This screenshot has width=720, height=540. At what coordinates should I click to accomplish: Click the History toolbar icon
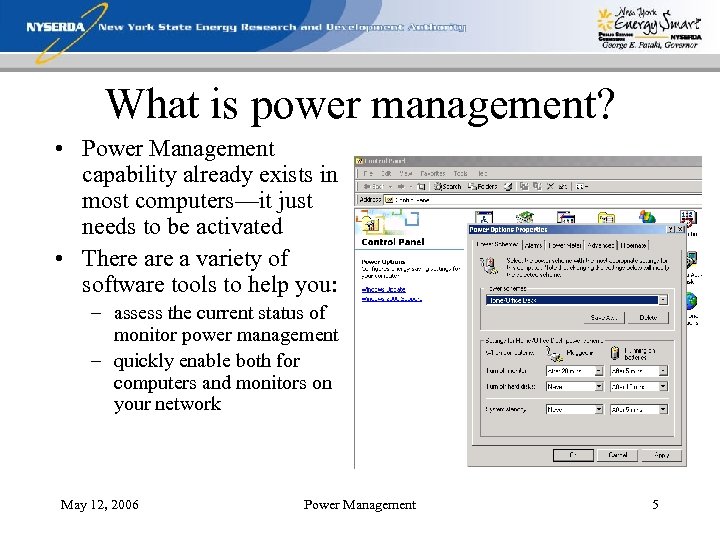click(x=508, y=186)
